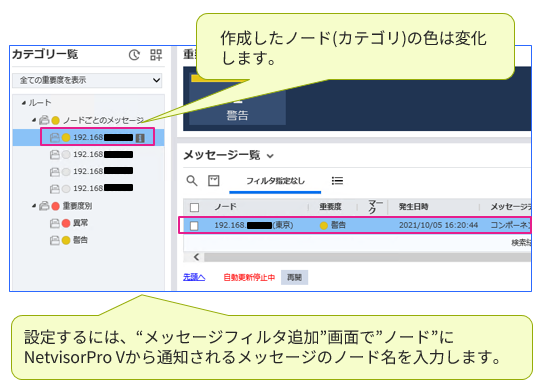This screenshot has width=544, height=385.
Task: Click the folder icon beside ノードごとのメッセージ
Action: pyautogui.click(x=44, y=120)
